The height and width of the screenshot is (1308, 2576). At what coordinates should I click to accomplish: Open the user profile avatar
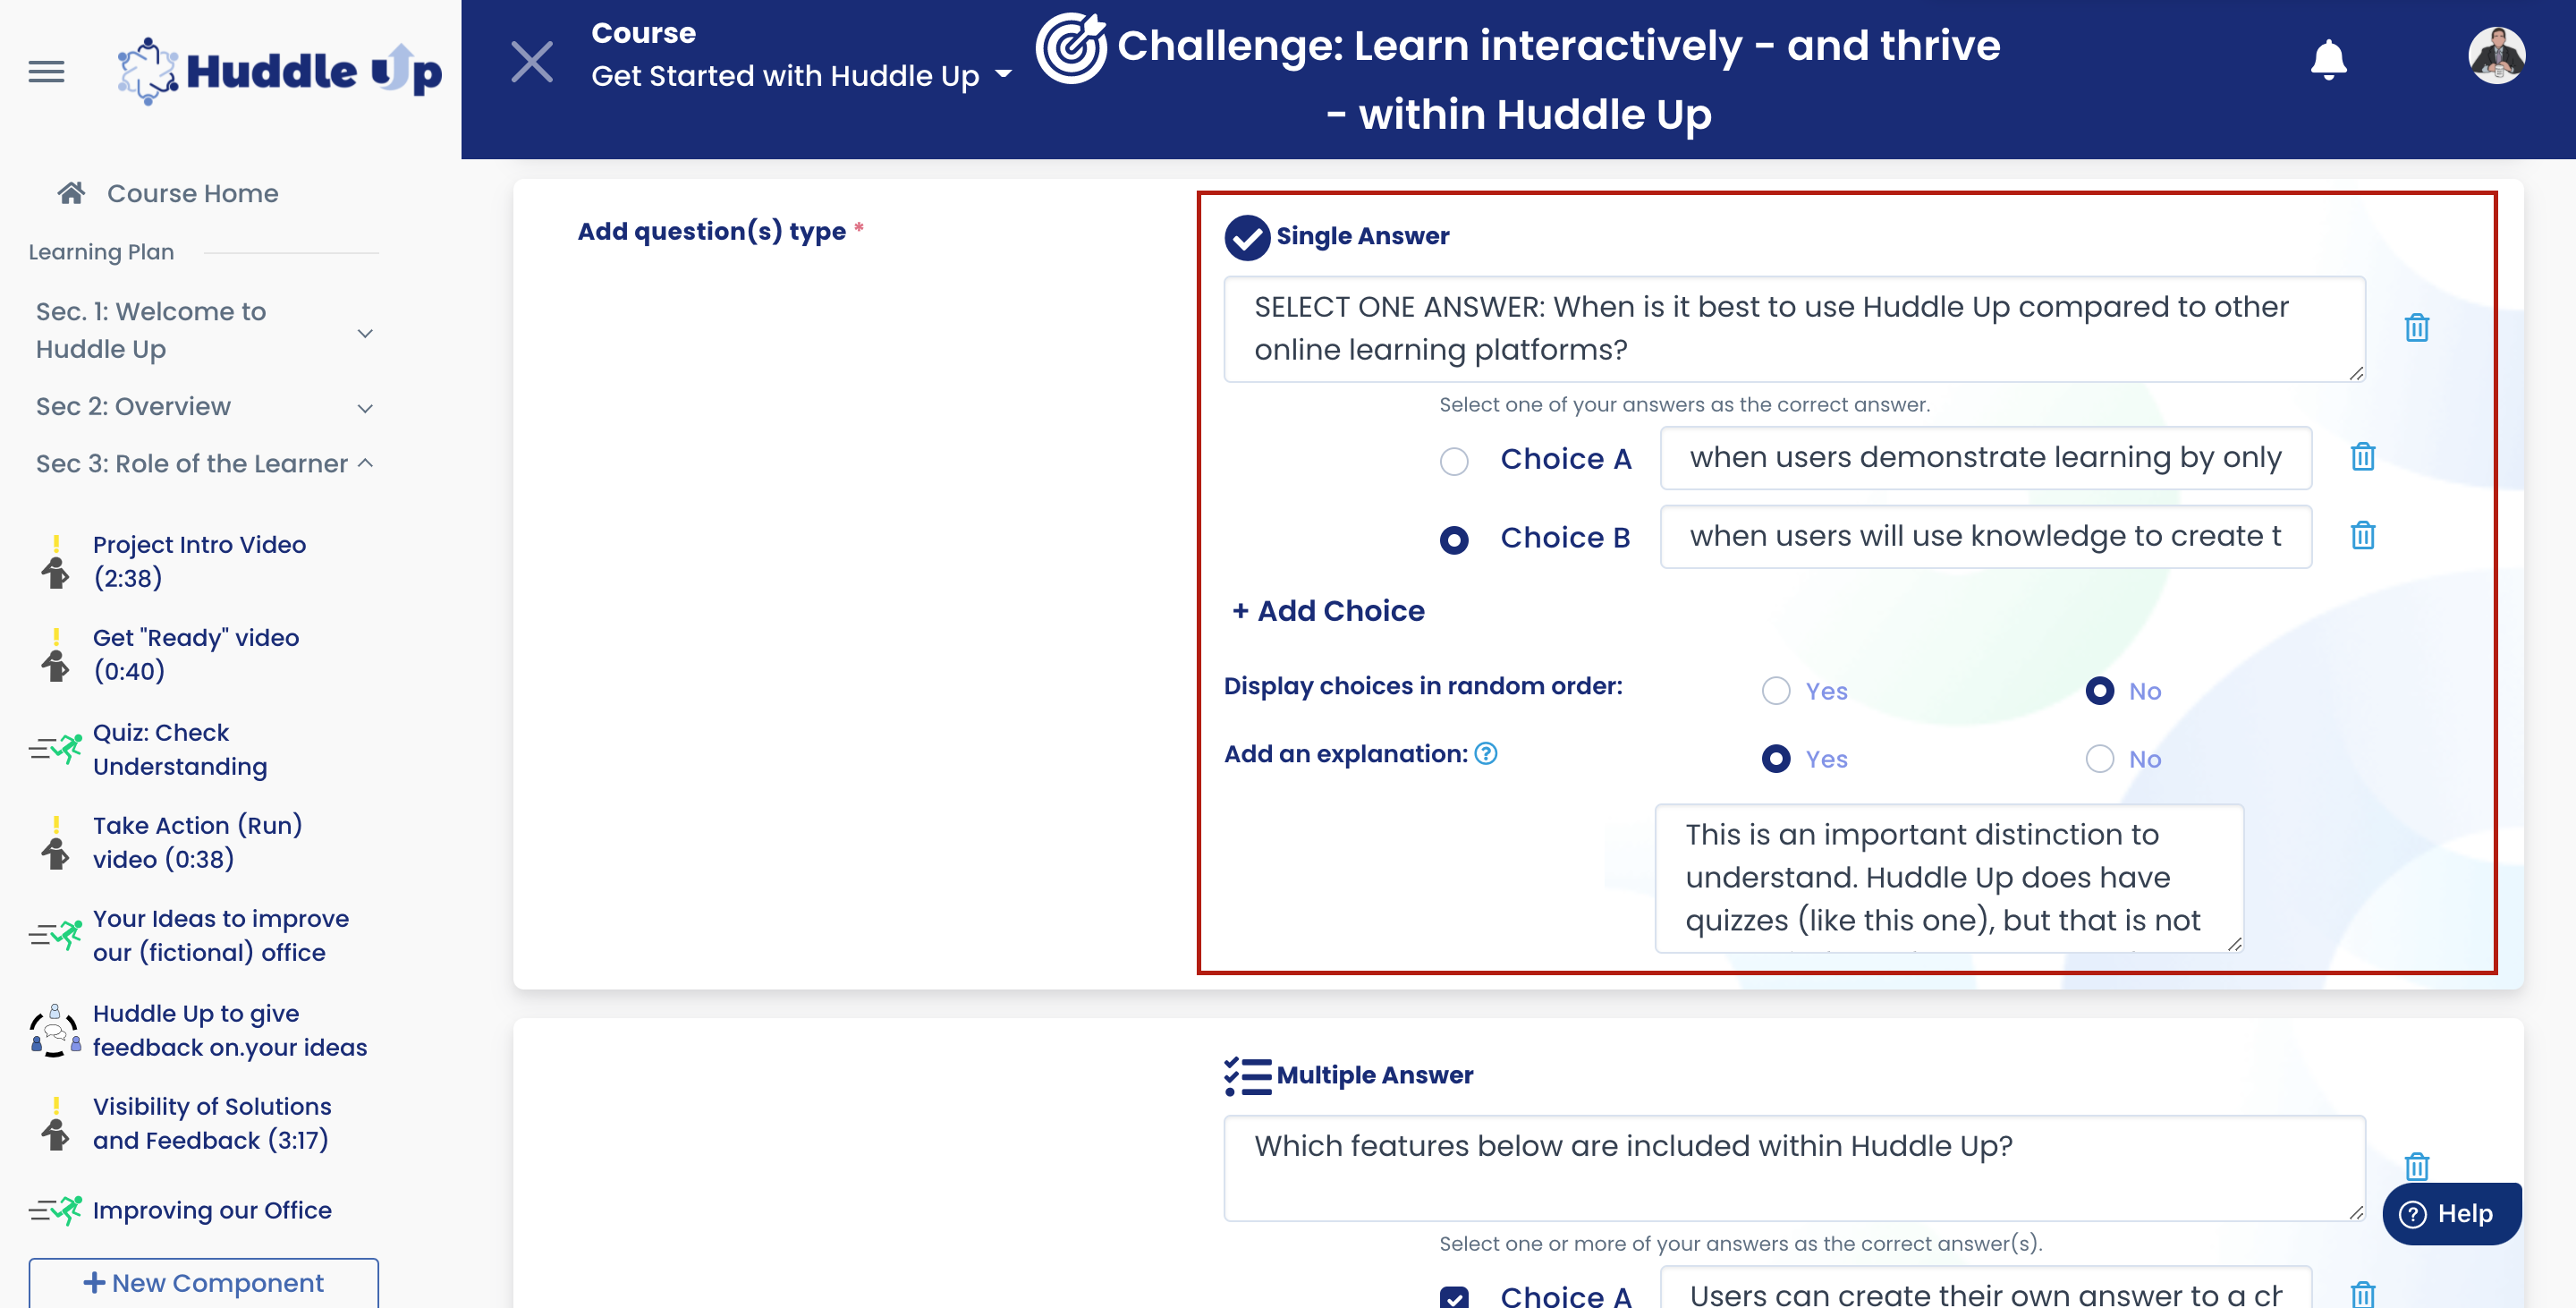pos(2496,56)
